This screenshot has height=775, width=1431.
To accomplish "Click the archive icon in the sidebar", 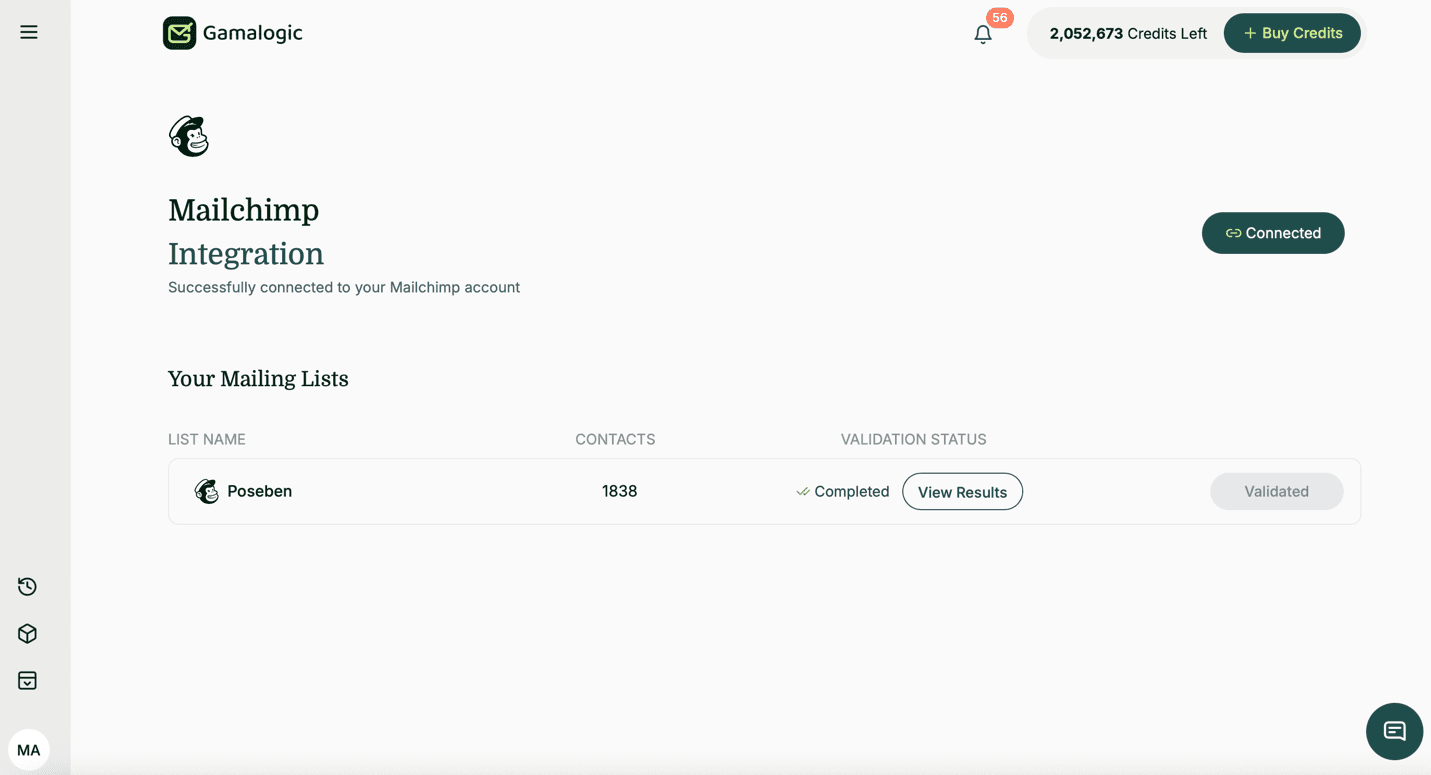I will coord(27,680).
